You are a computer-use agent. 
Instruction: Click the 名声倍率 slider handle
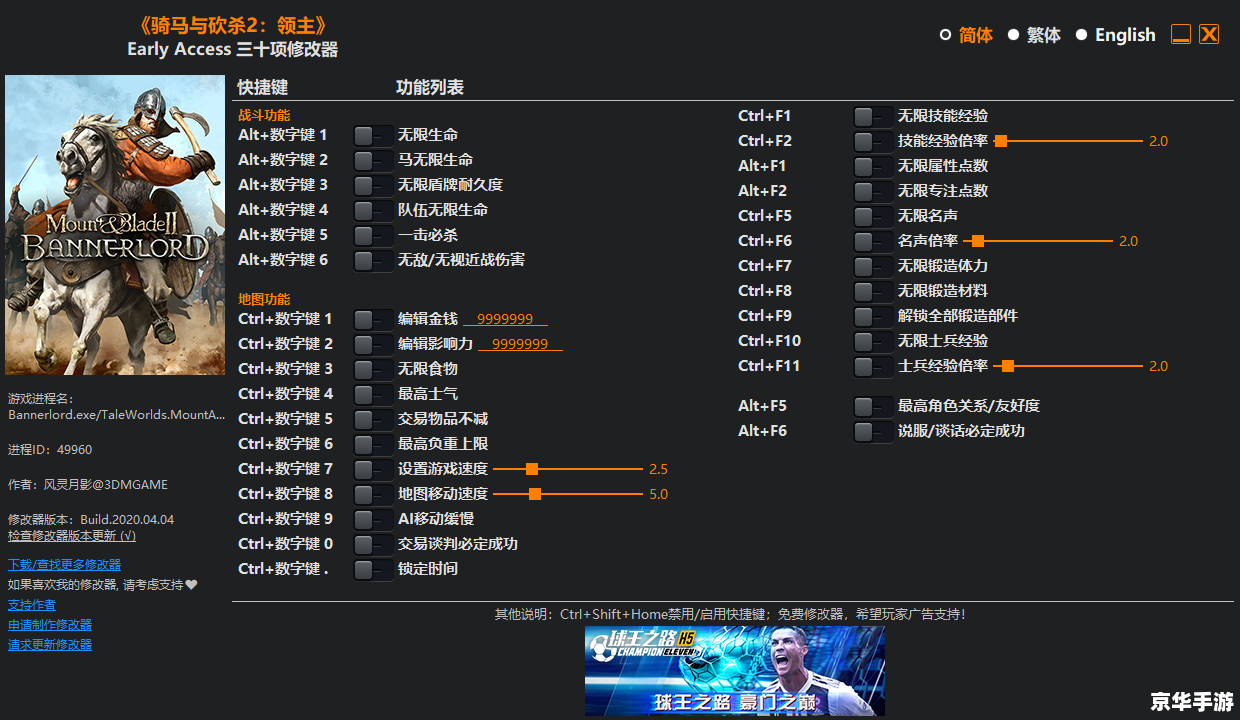tap(978, 241)
